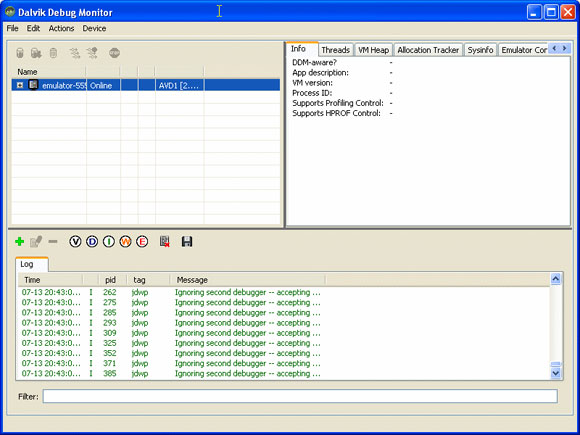Click the Name column header in device list
This screenshot has height=435, width=580.
pos(48,72)
